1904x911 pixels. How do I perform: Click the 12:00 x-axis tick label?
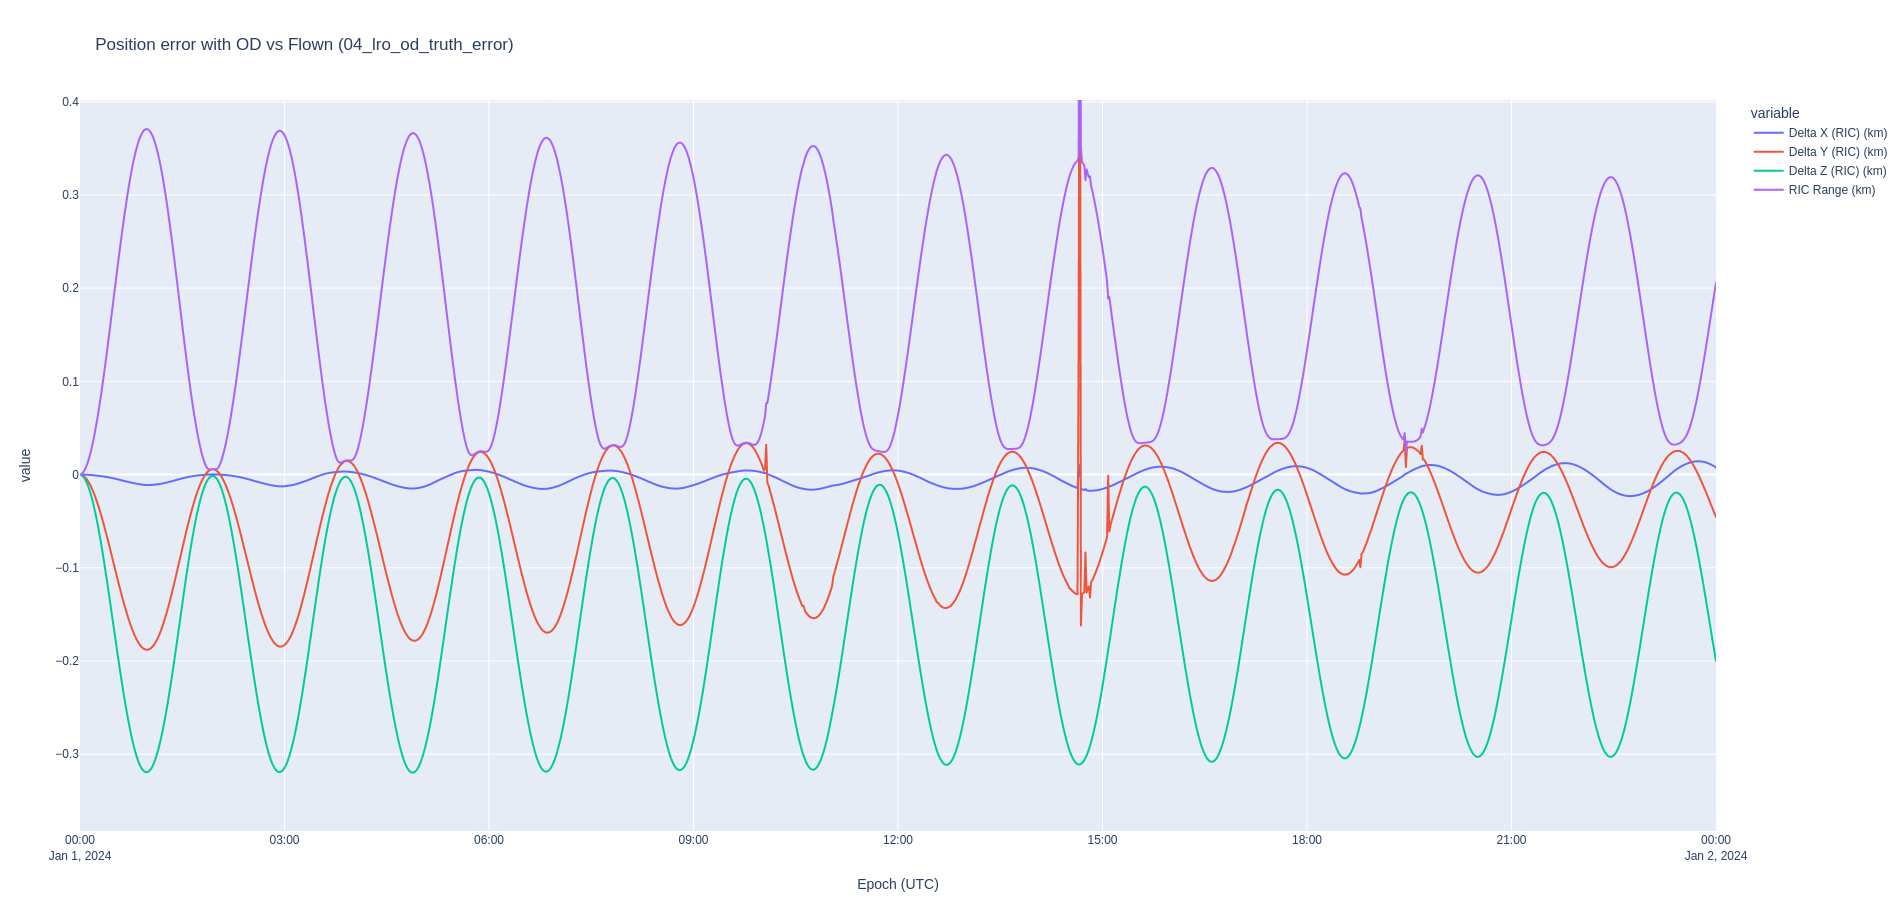pyautogui.click(x=898, y=840)
